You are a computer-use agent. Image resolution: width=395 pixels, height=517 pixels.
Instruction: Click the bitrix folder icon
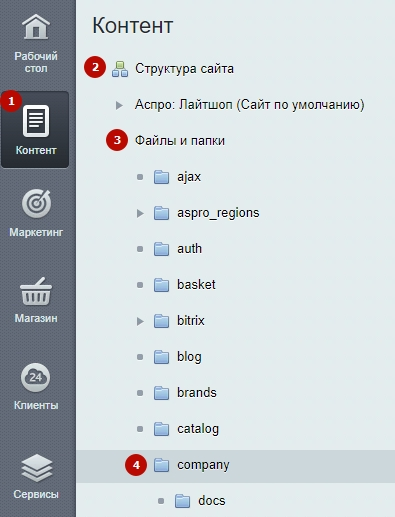[x=161, y=321]
